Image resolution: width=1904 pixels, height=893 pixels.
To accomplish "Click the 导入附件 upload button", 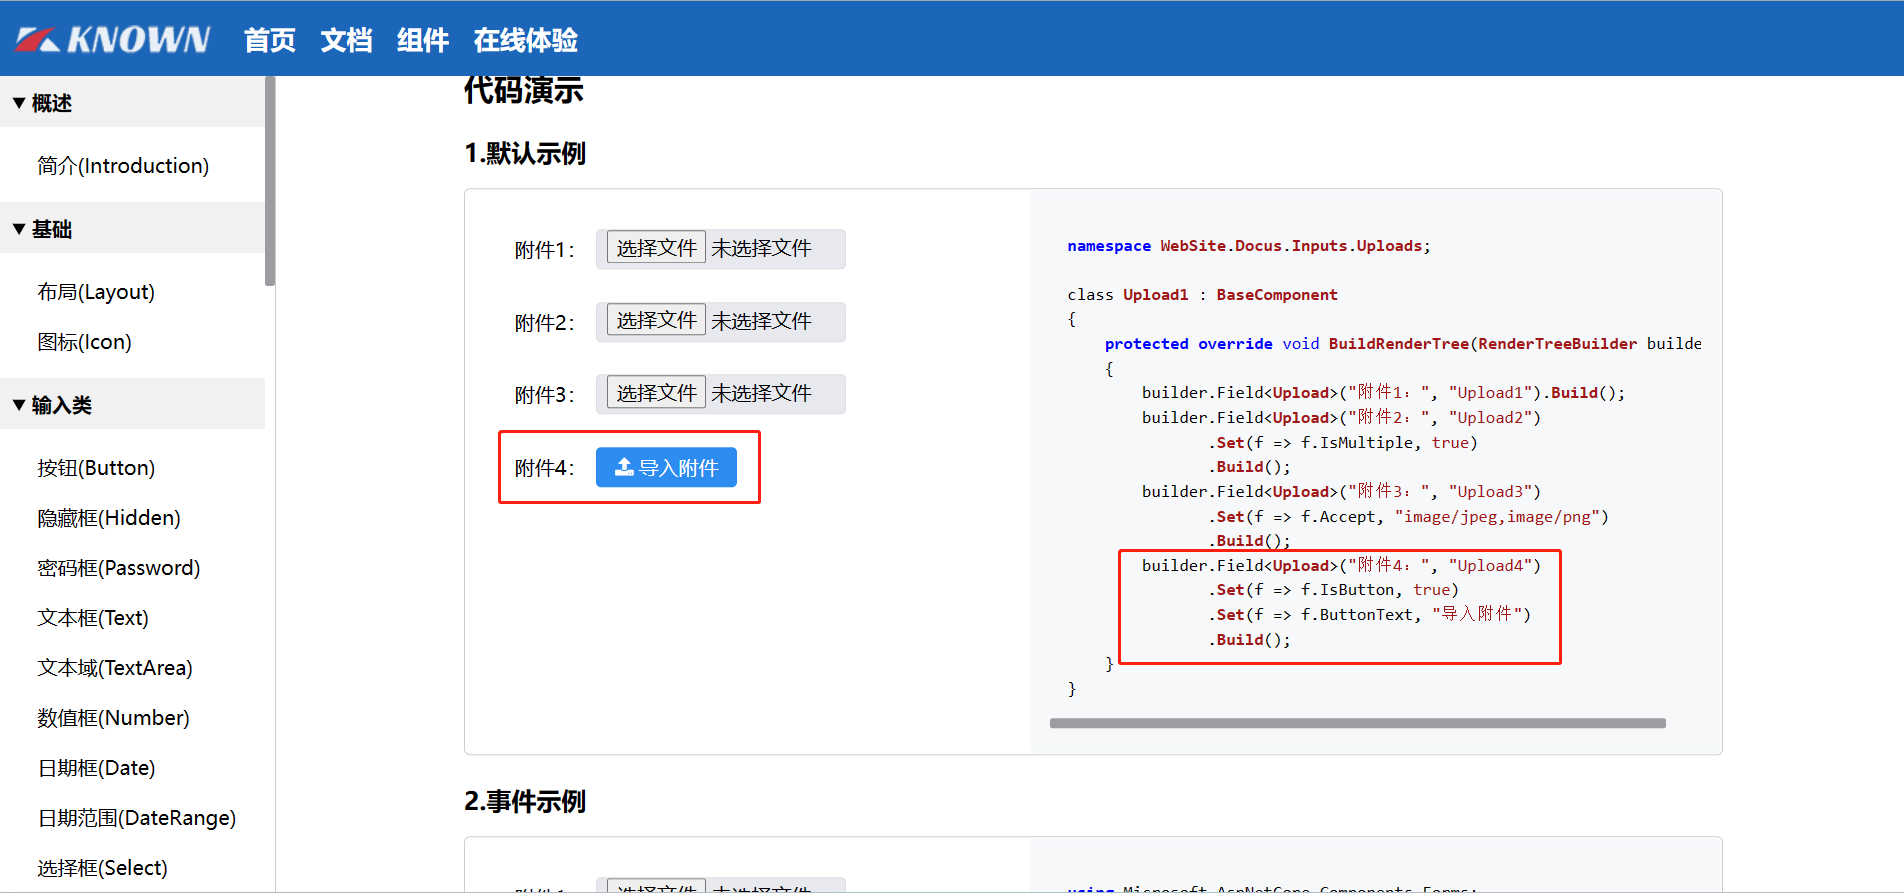I will tap(666, 467).
